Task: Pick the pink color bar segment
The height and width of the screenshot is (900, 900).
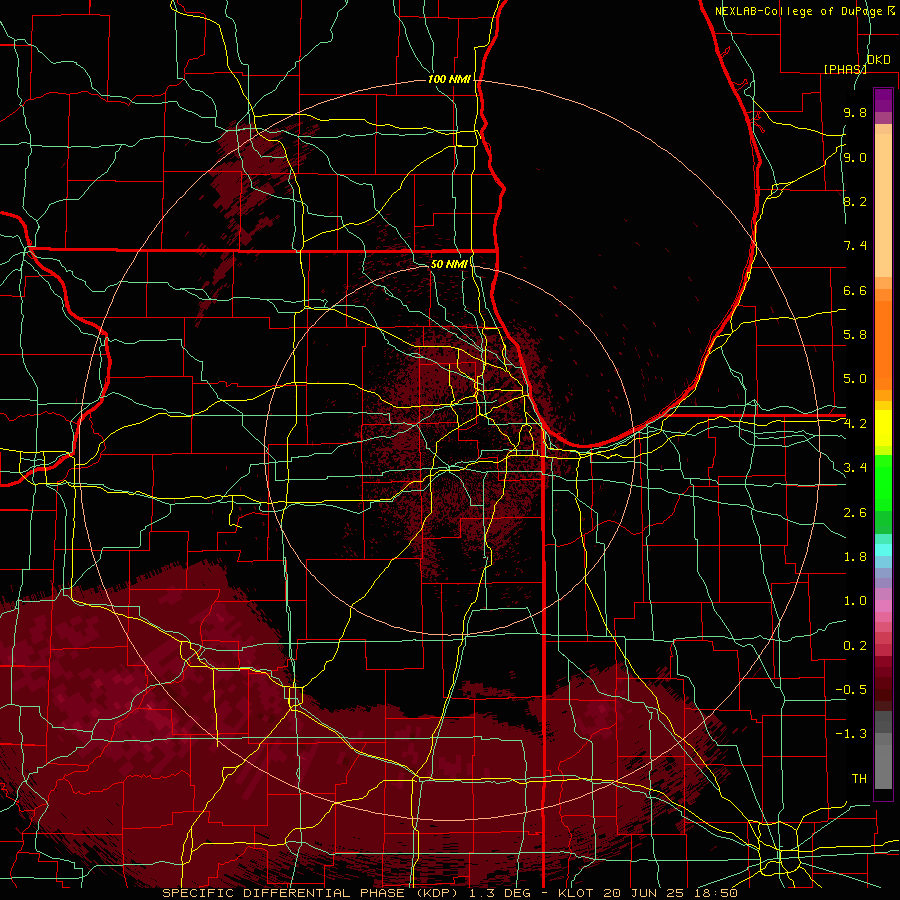Action: click(883, 606)
